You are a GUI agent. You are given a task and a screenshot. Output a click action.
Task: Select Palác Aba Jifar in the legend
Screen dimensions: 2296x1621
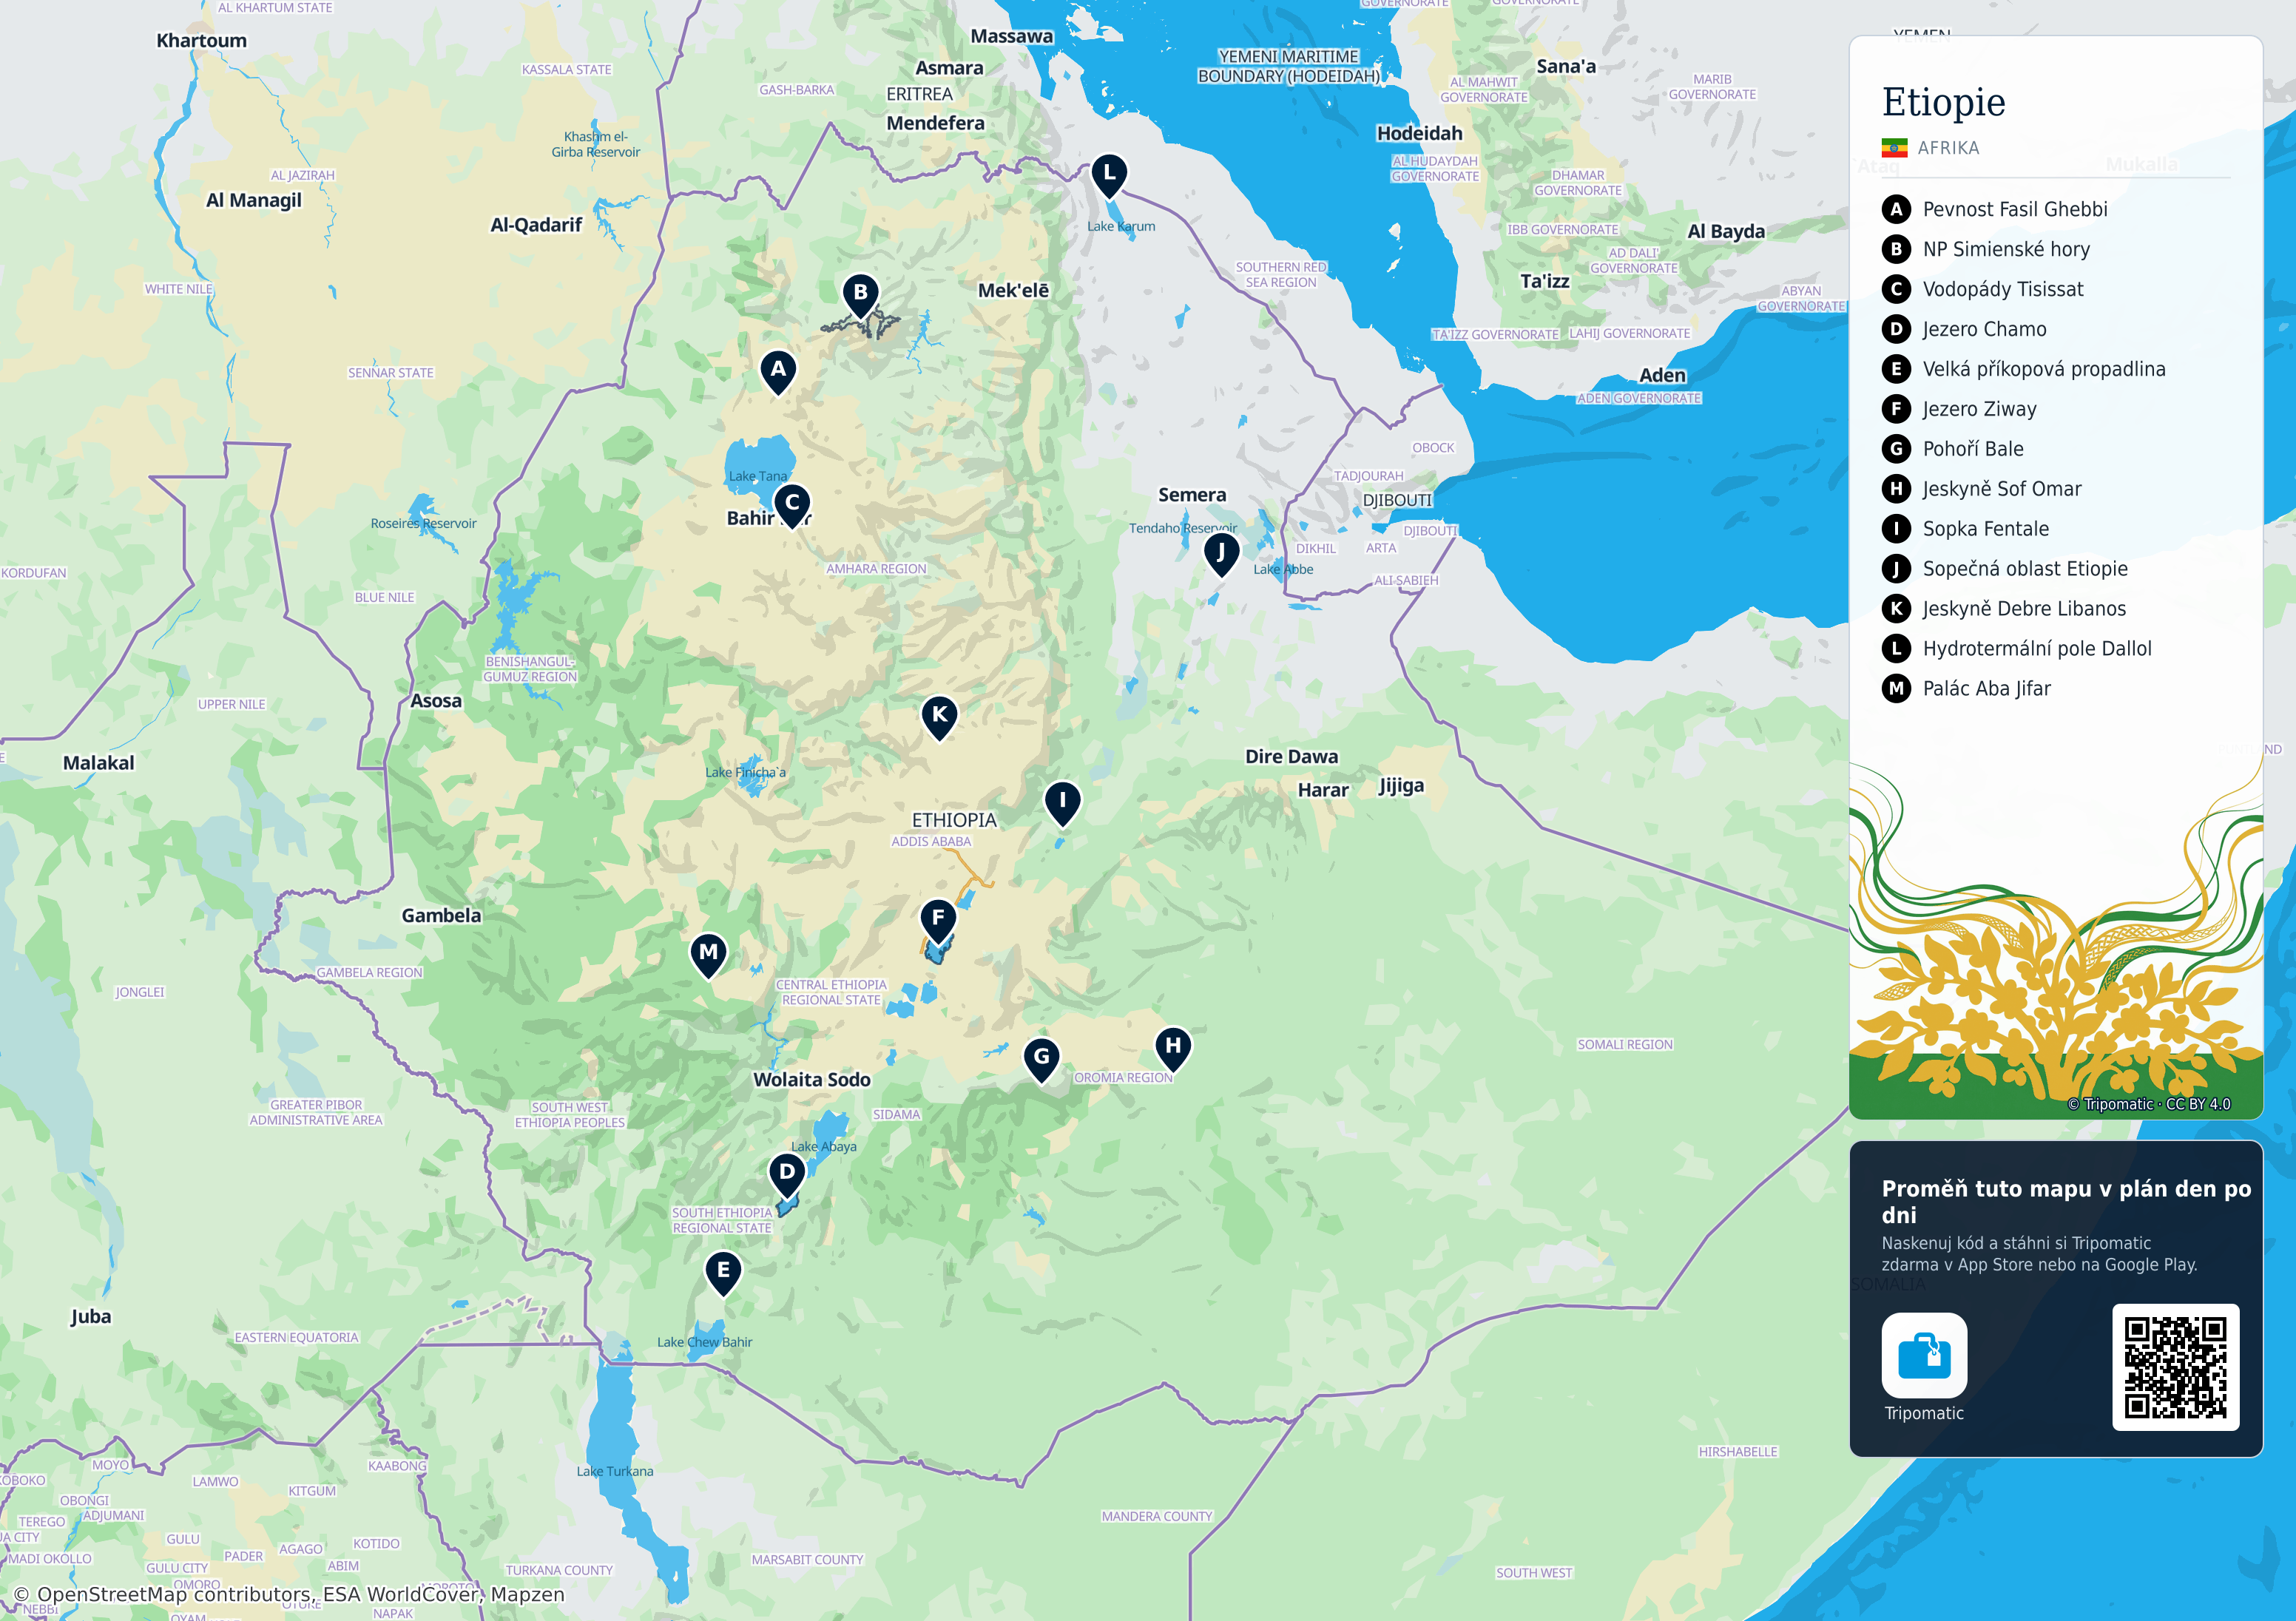pyautogui.click(x=1986, y=689)
